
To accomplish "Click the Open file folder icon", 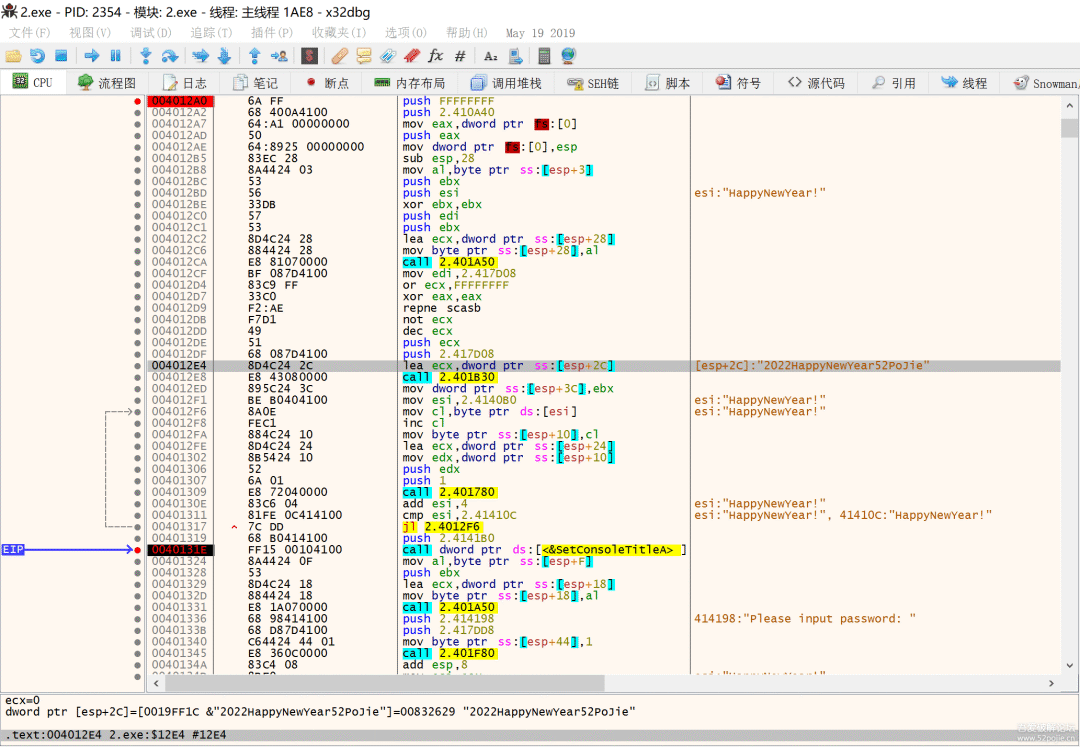I will coord(13,56).
